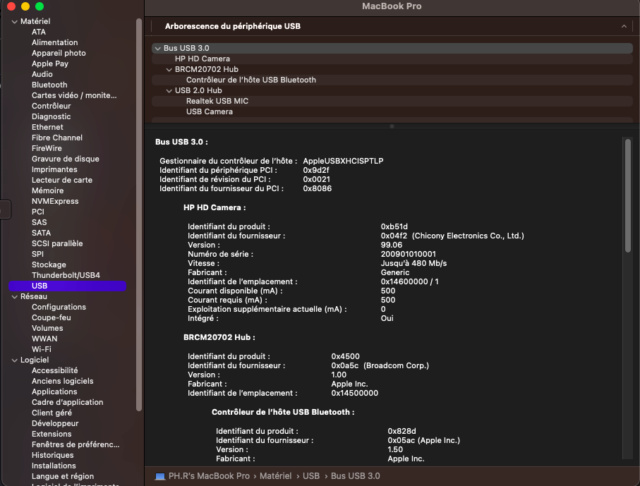Click Bus USB 3.0 in path bar

(x=355, y=477)
